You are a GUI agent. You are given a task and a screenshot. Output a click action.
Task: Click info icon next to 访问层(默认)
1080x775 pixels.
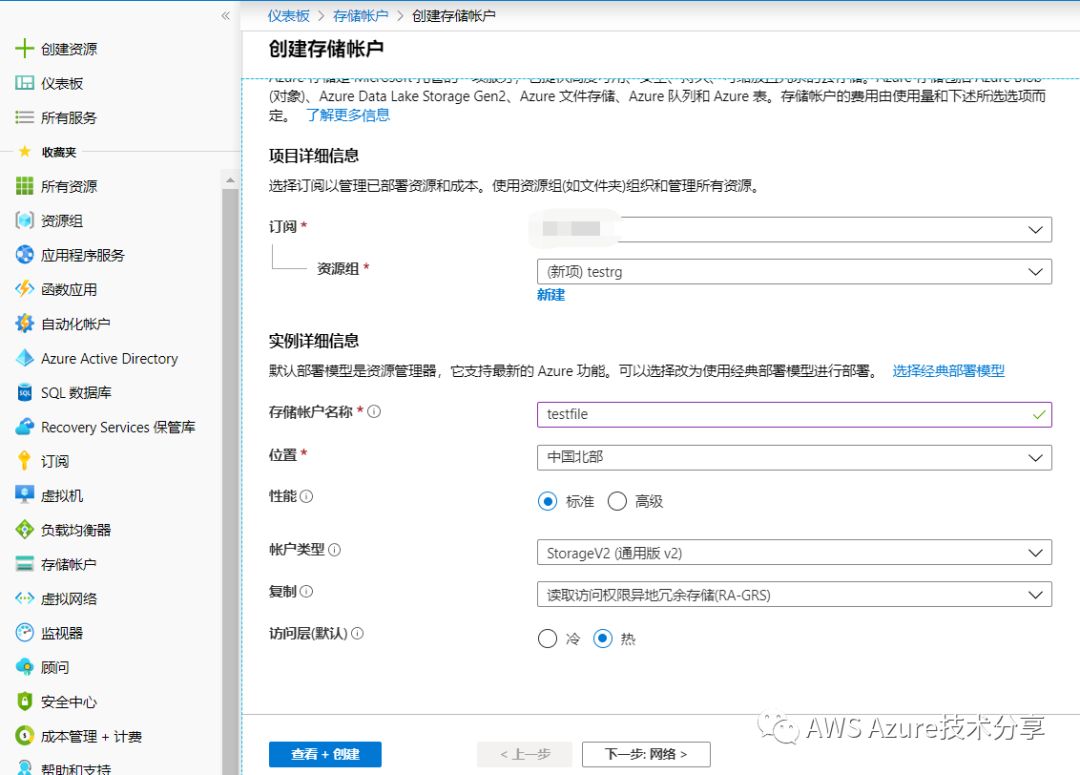coord(357,633)
